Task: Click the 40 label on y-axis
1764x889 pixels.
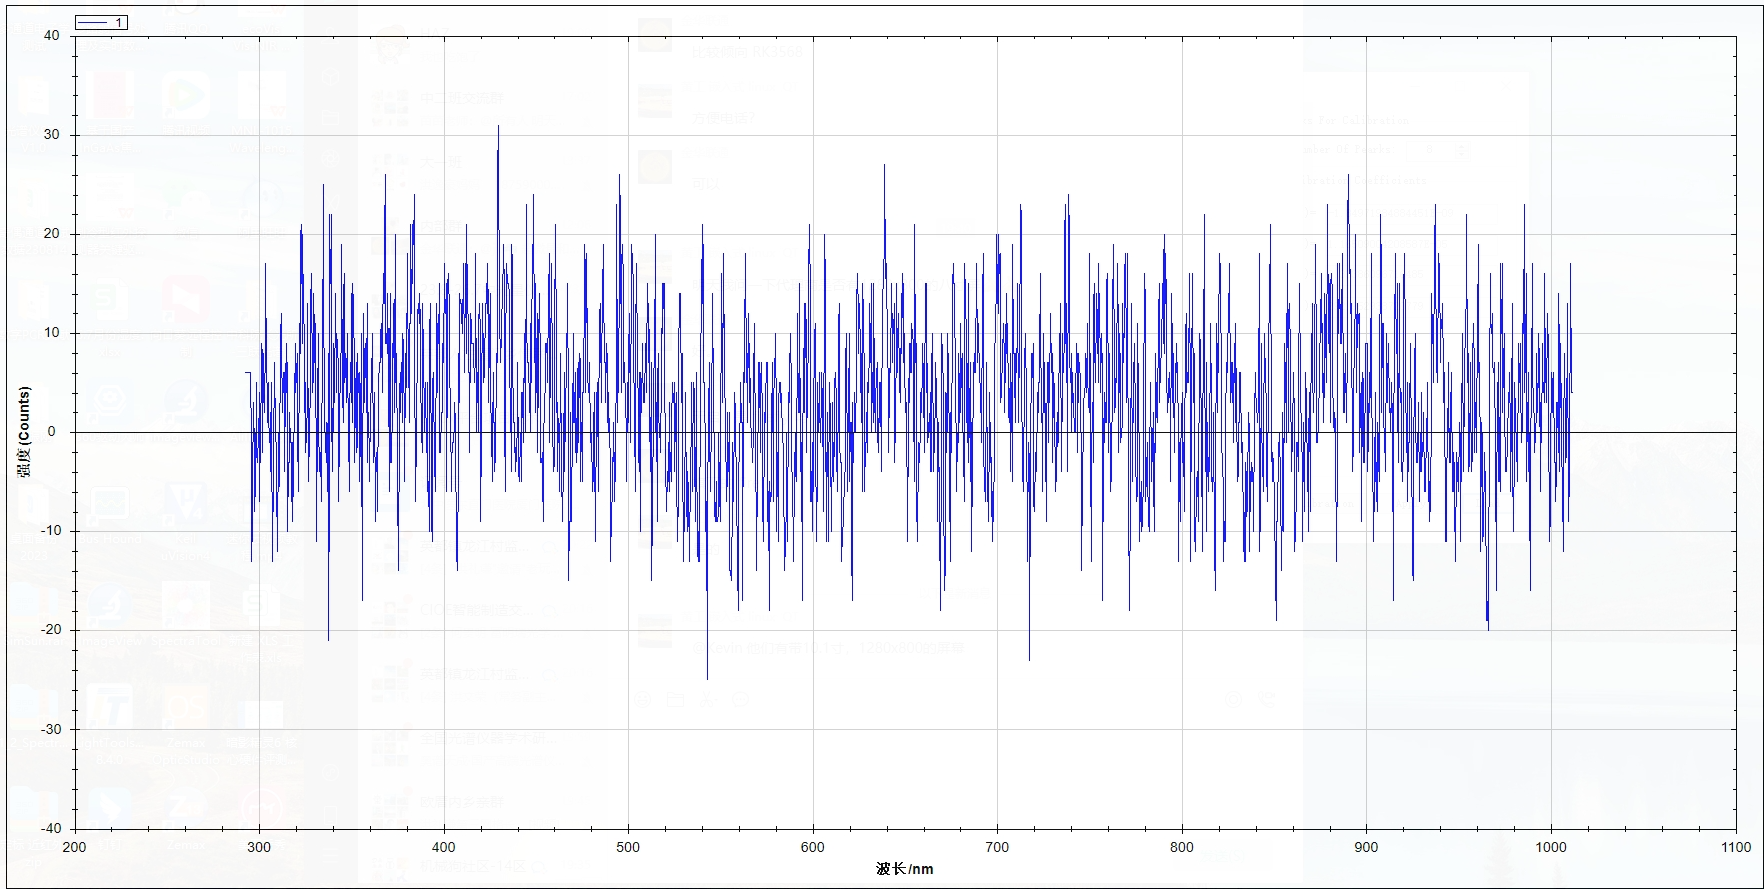Action: pyautogui.click(x=52, y=35)
